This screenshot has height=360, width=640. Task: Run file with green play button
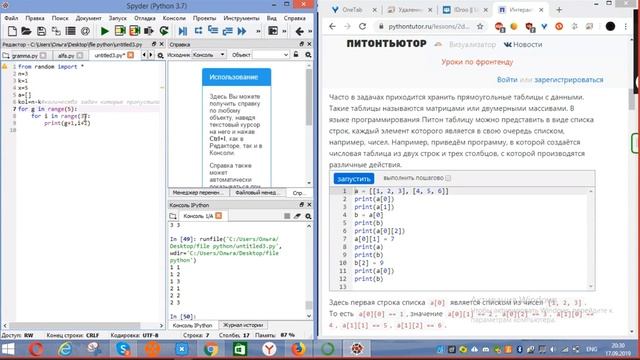(x=104, y=31)
